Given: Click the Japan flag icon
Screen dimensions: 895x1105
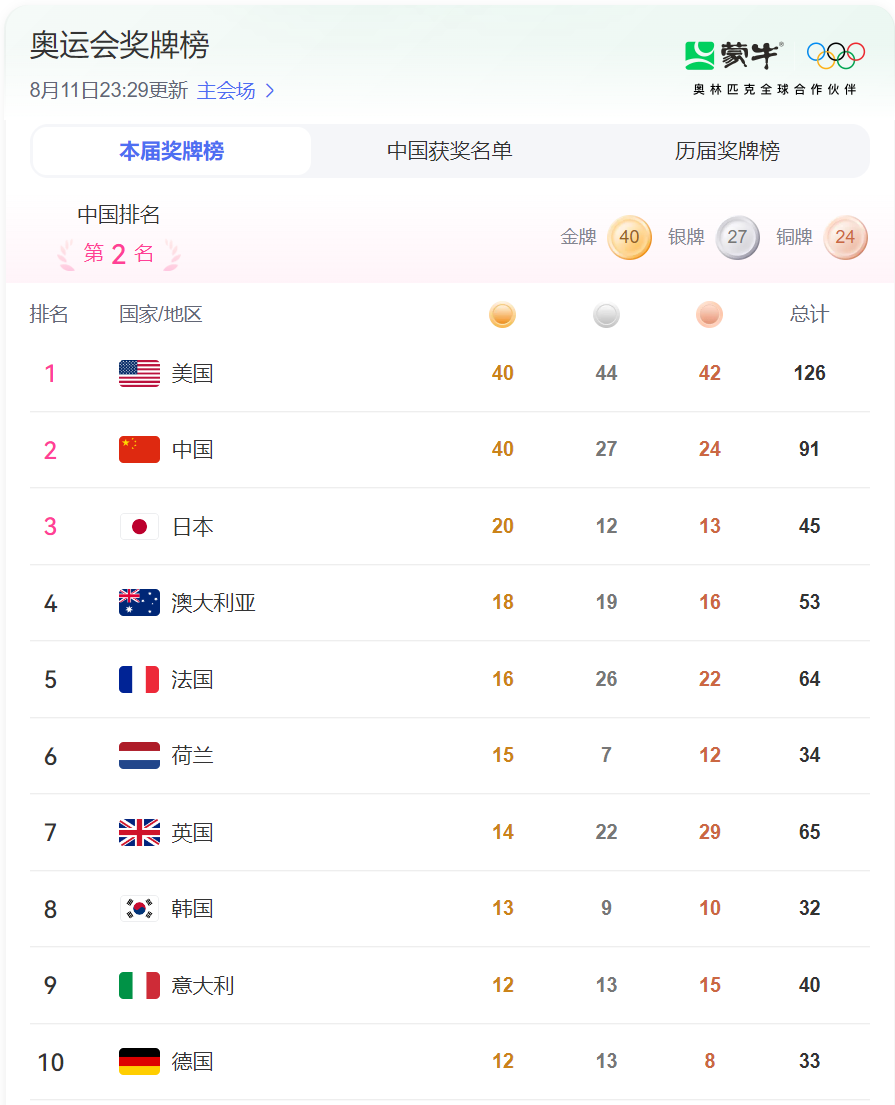Looking at the screenshot, I should 139,527.
